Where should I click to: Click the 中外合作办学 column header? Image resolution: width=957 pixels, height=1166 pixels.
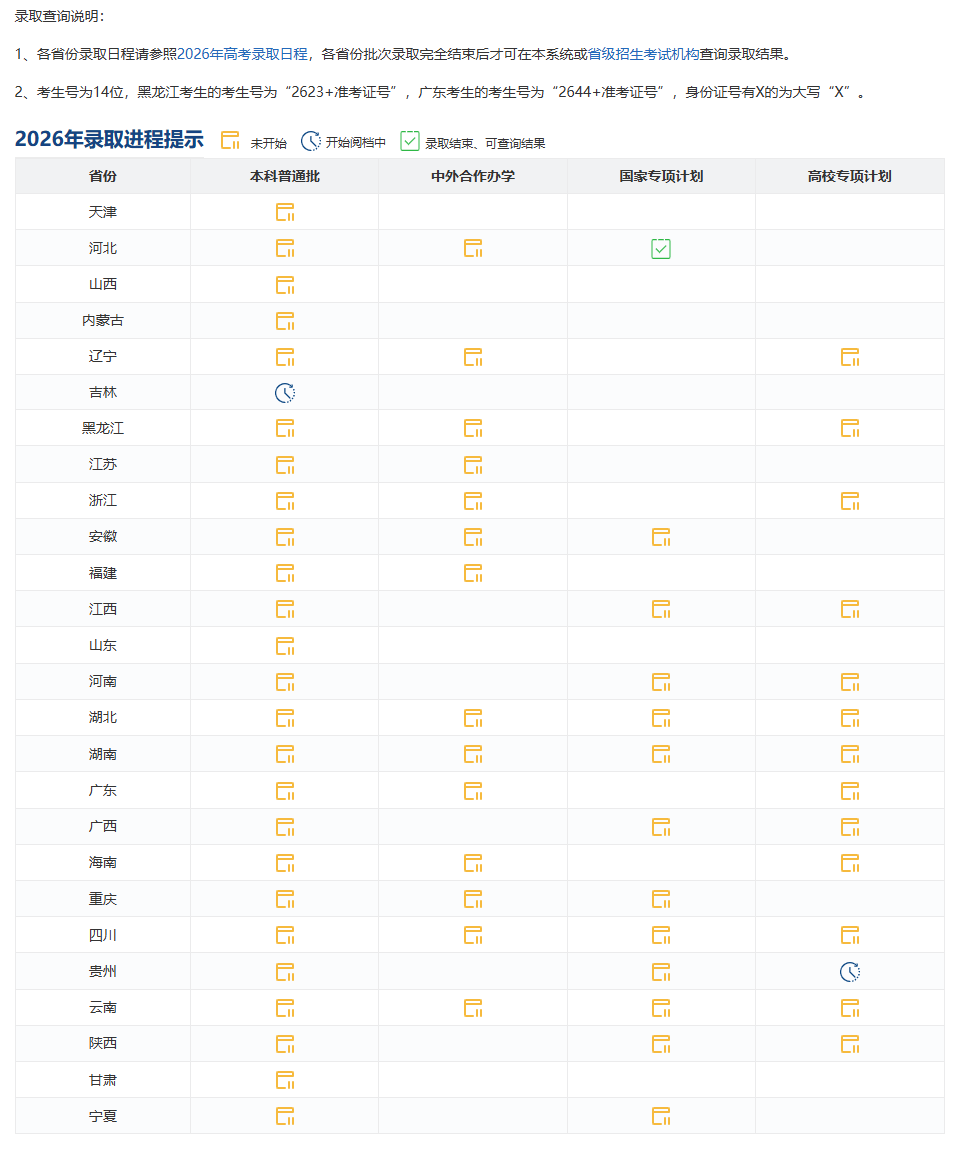tap(473, 176)
